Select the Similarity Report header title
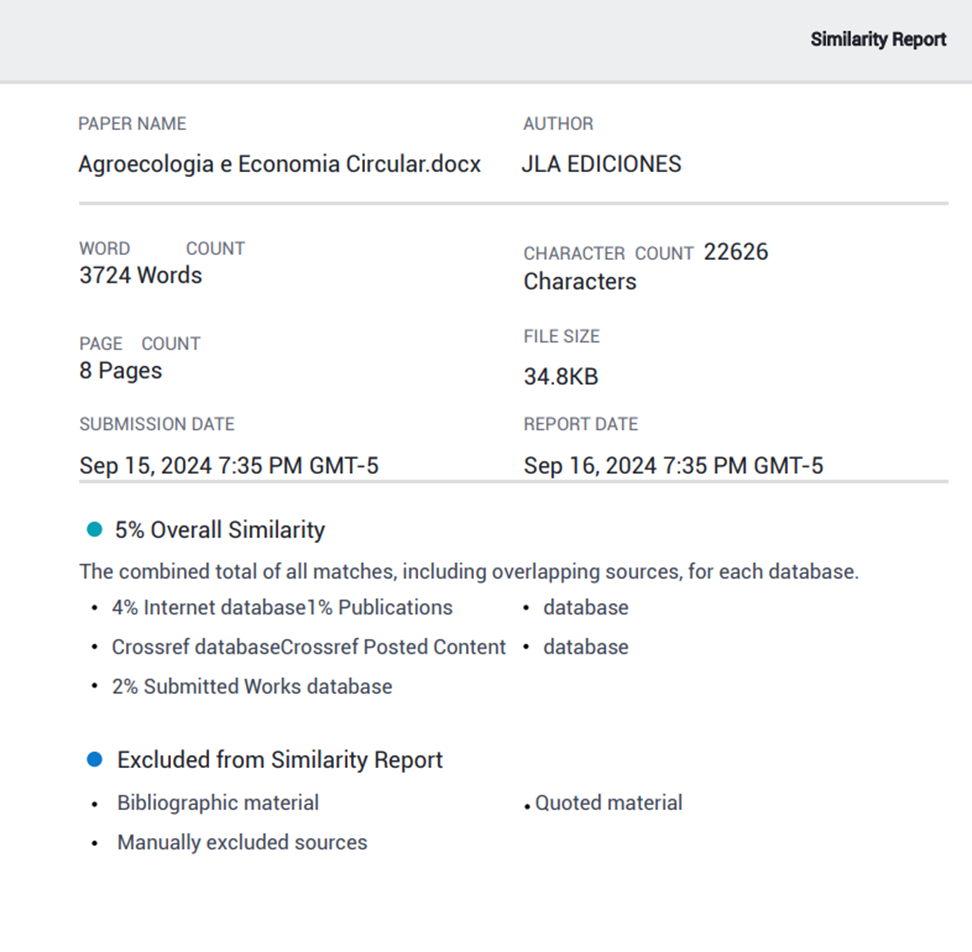 [x=878, y=39]
